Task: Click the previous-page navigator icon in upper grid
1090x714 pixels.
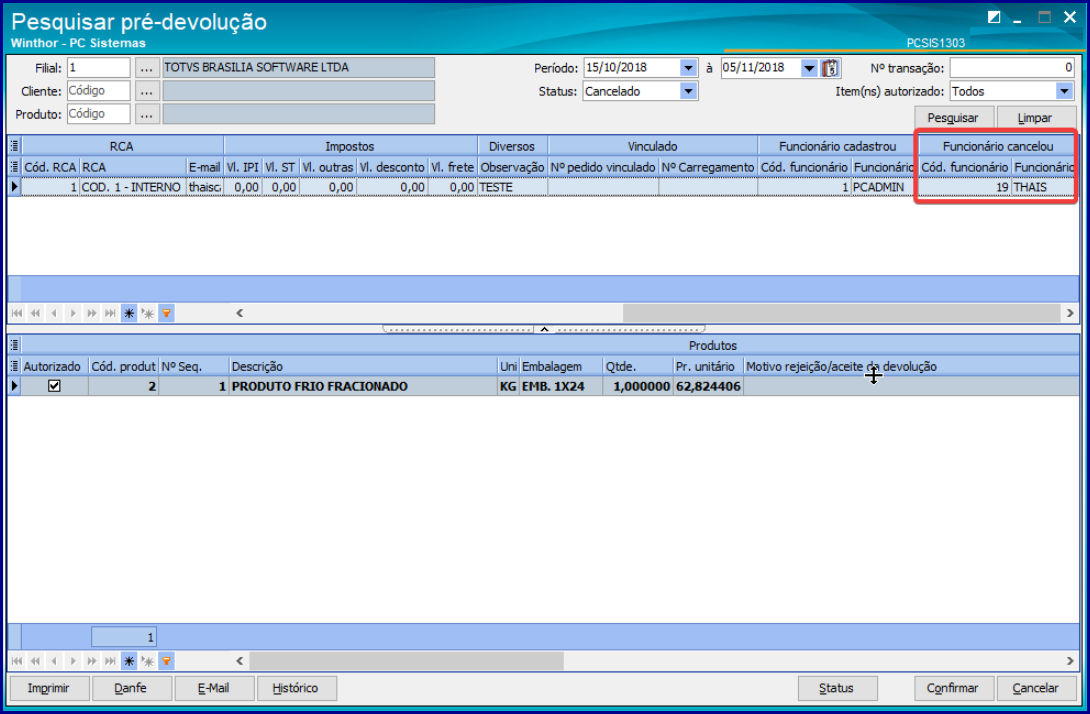Action: point(35,314)
